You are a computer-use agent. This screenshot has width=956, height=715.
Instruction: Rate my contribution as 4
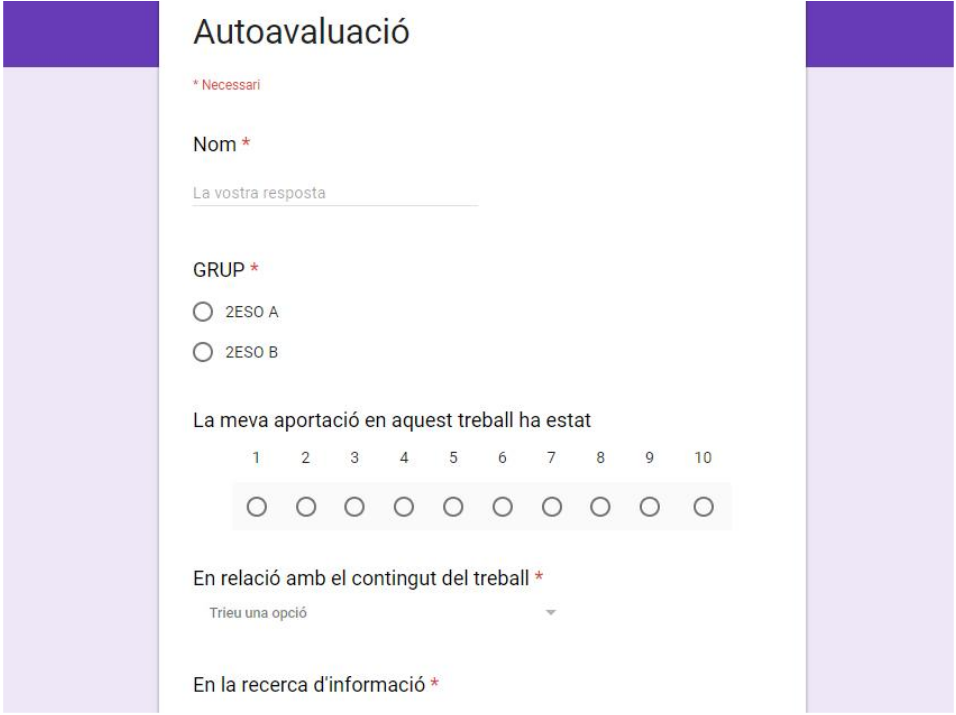tap(404, 507)
